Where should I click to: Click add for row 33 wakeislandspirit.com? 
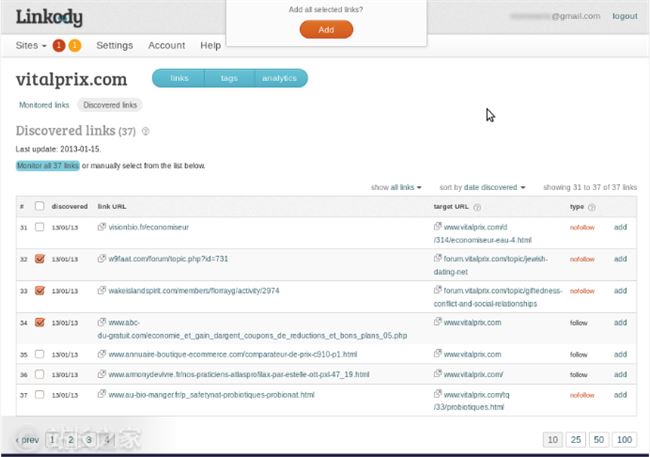coord(620,291)
